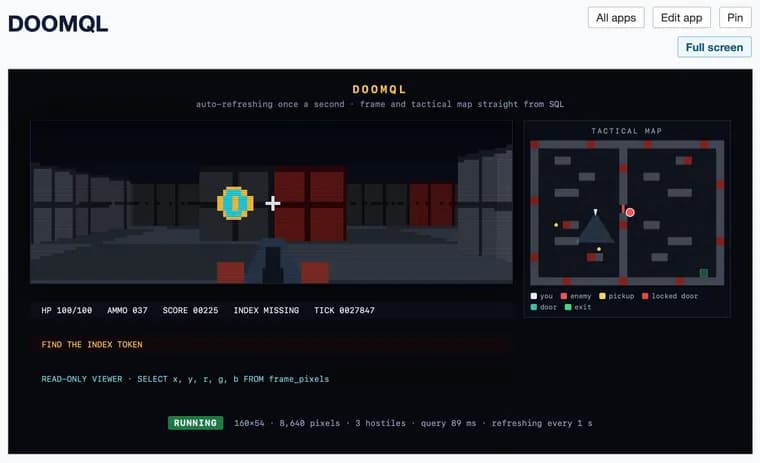
Task: Click the 'query 89 ms' status text
Action: point(448,423)
